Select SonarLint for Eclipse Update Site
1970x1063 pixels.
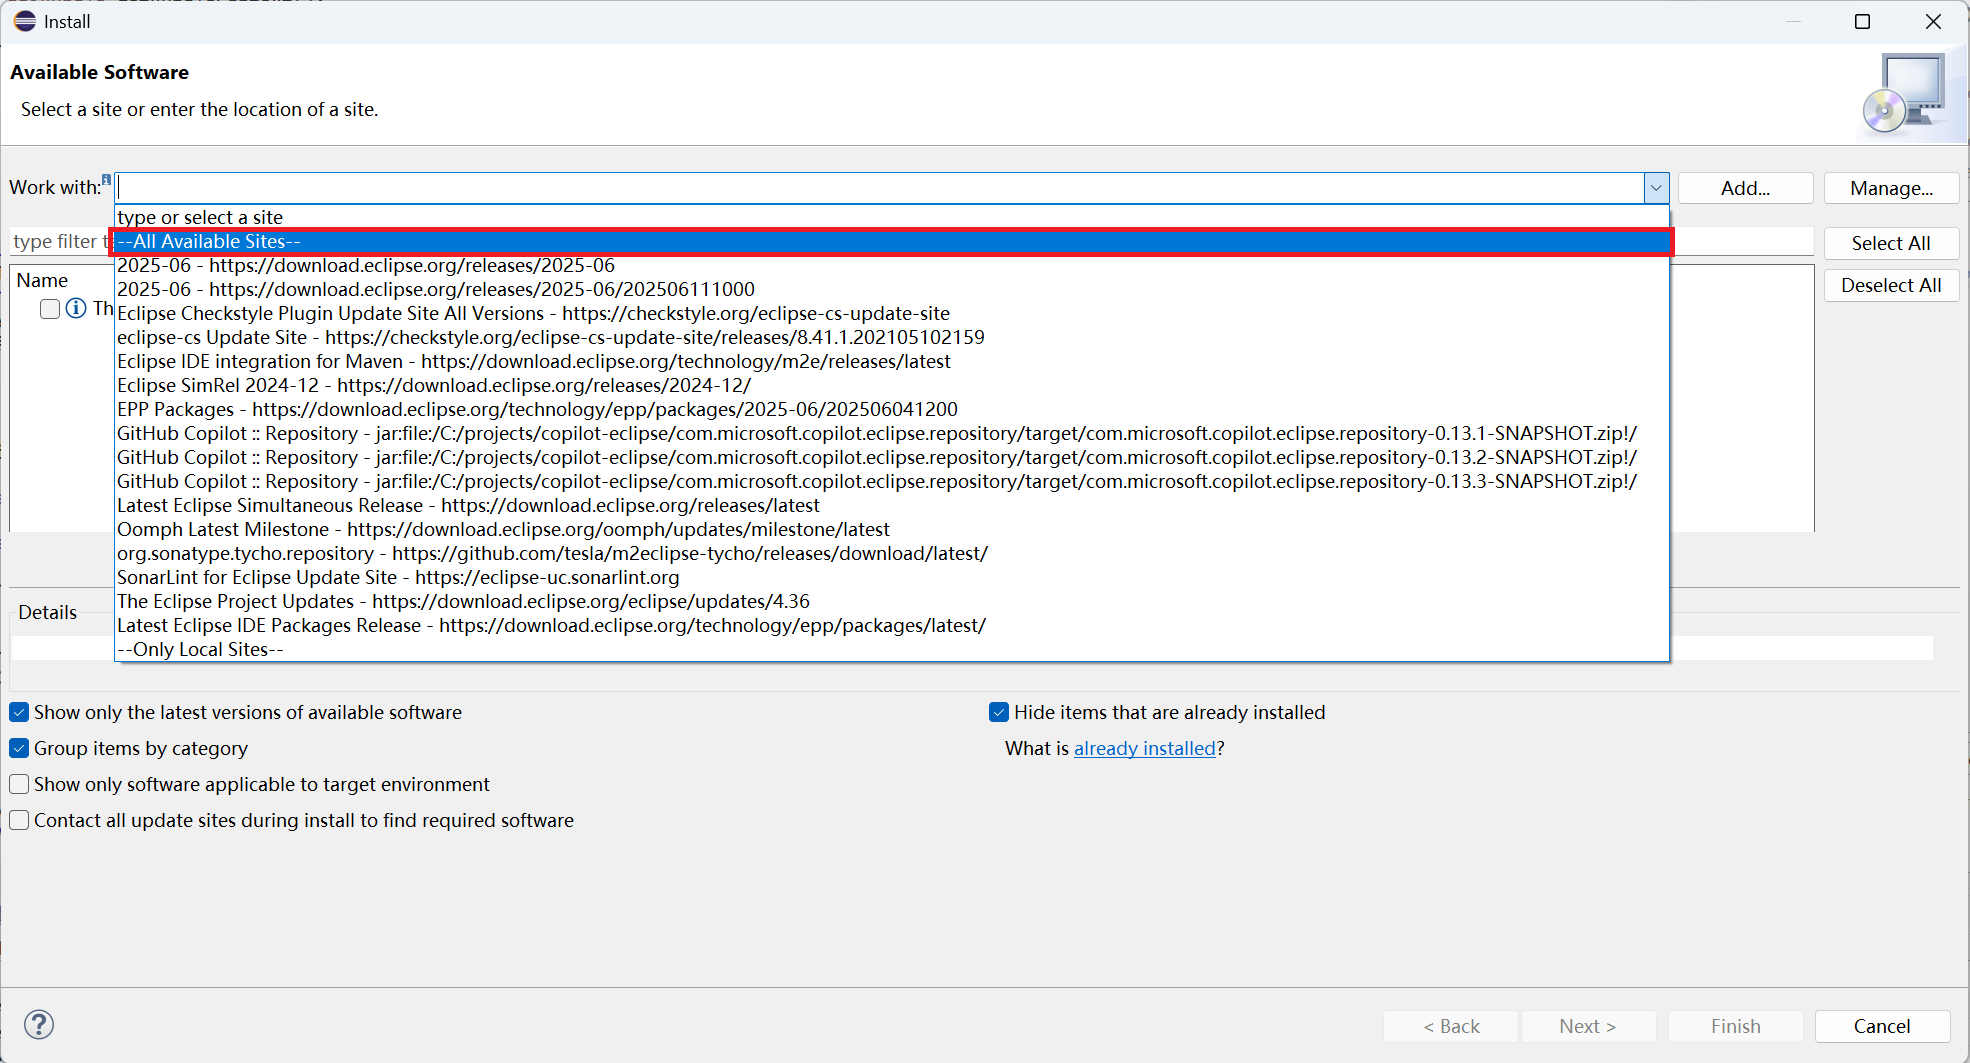892,577
